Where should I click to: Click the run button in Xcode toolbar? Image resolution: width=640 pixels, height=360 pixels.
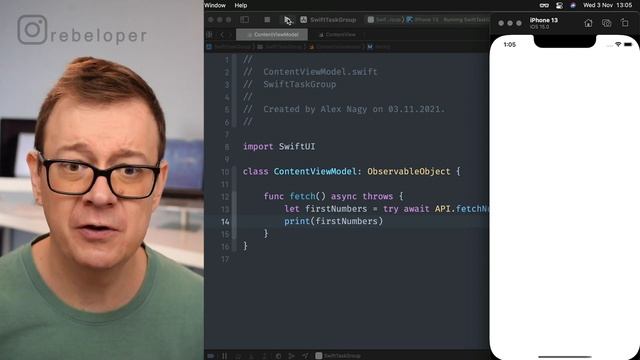288,20
